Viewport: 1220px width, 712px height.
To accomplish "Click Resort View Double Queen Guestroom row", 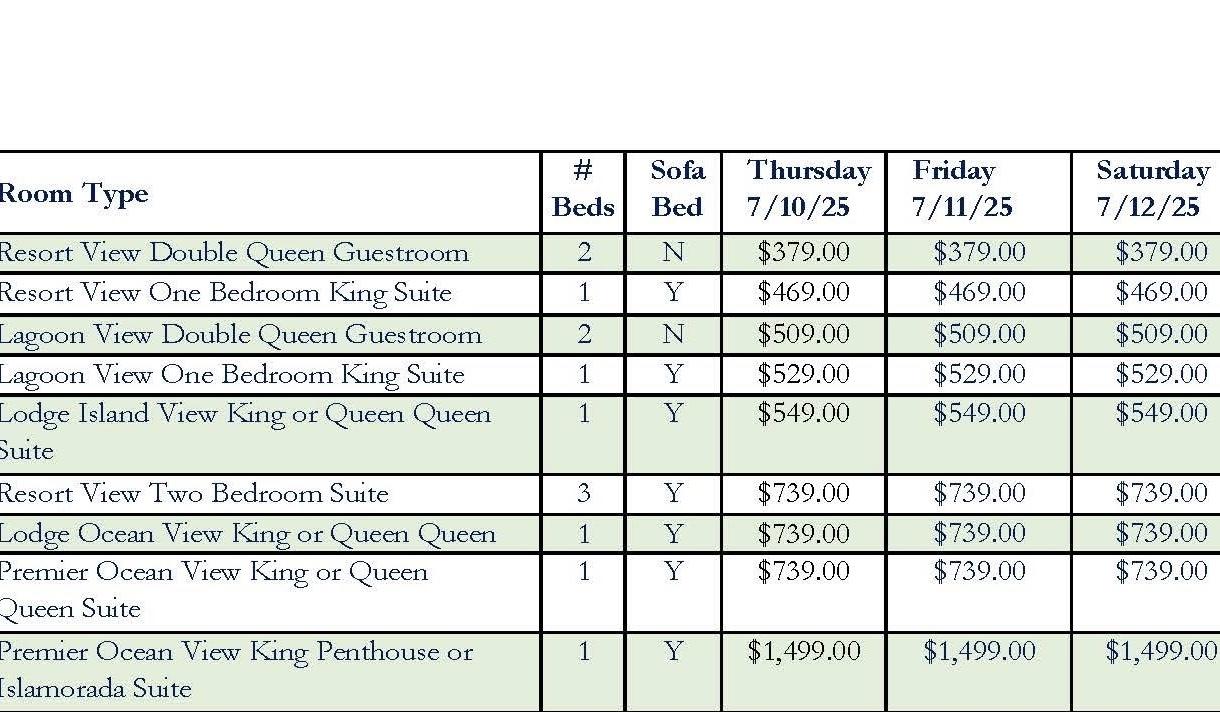I will point(610,253).
